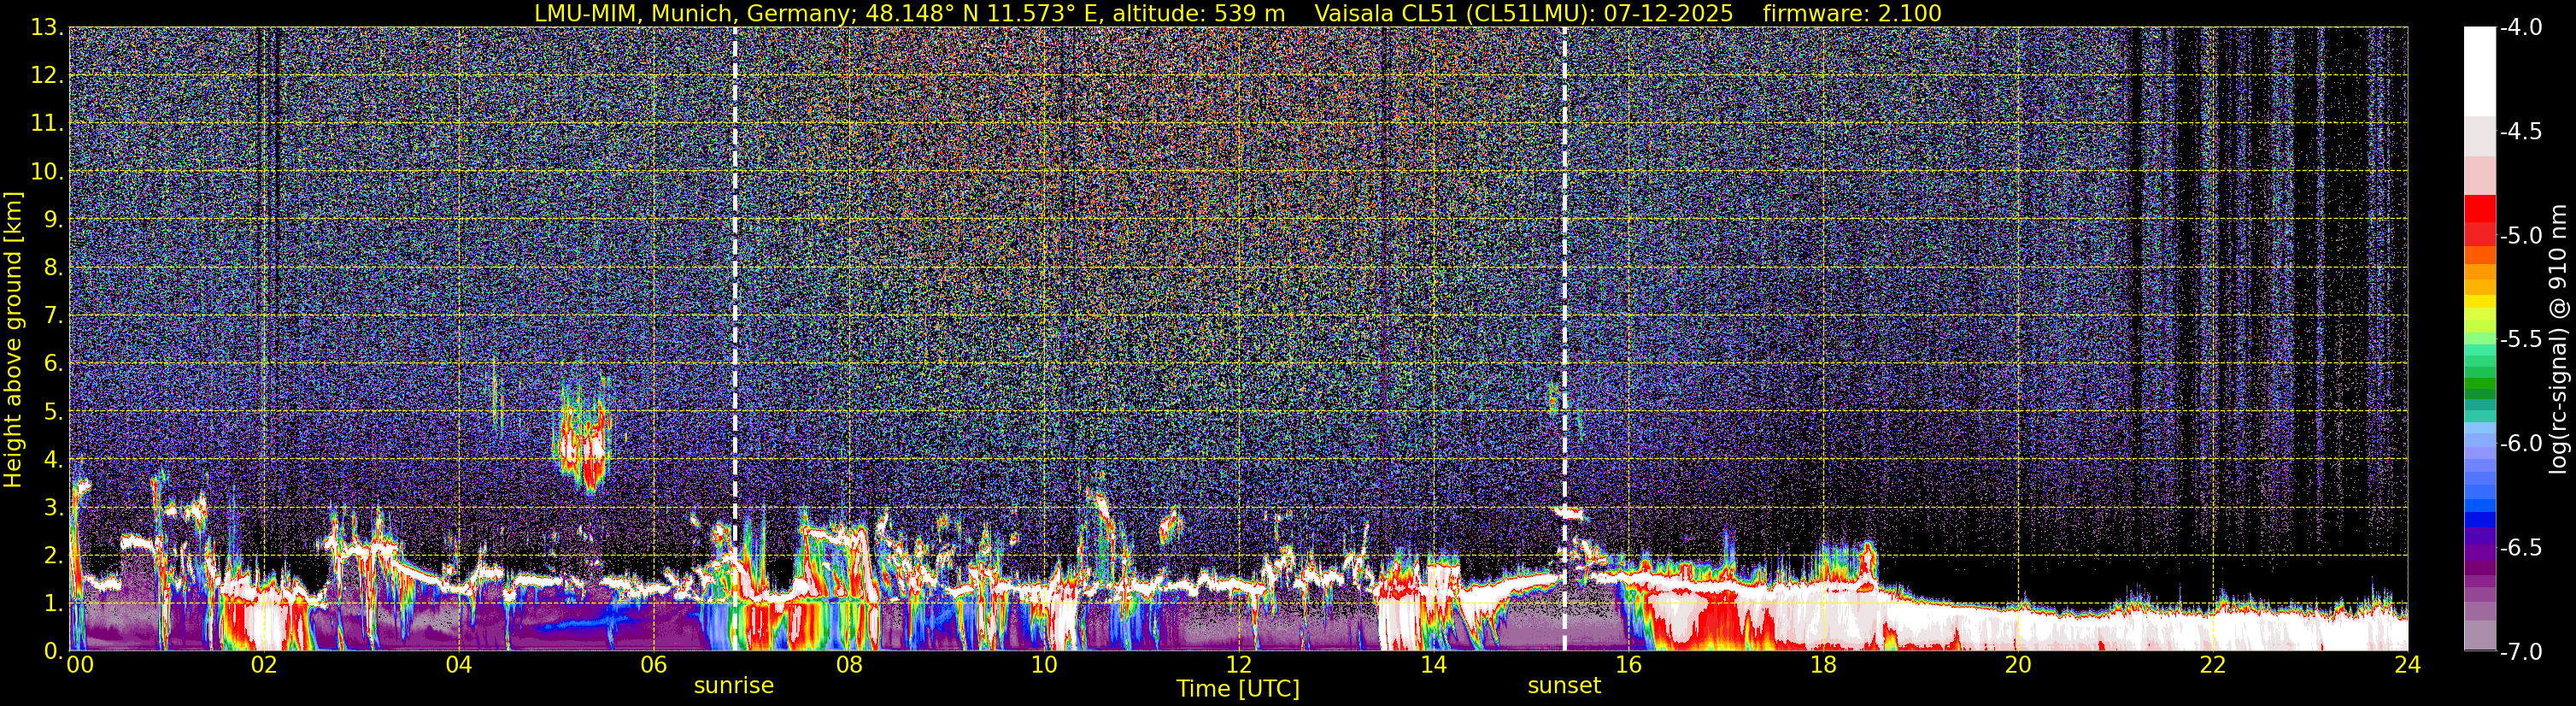
Task: Click the Height above ground axis title
Action: coord(13,340)
